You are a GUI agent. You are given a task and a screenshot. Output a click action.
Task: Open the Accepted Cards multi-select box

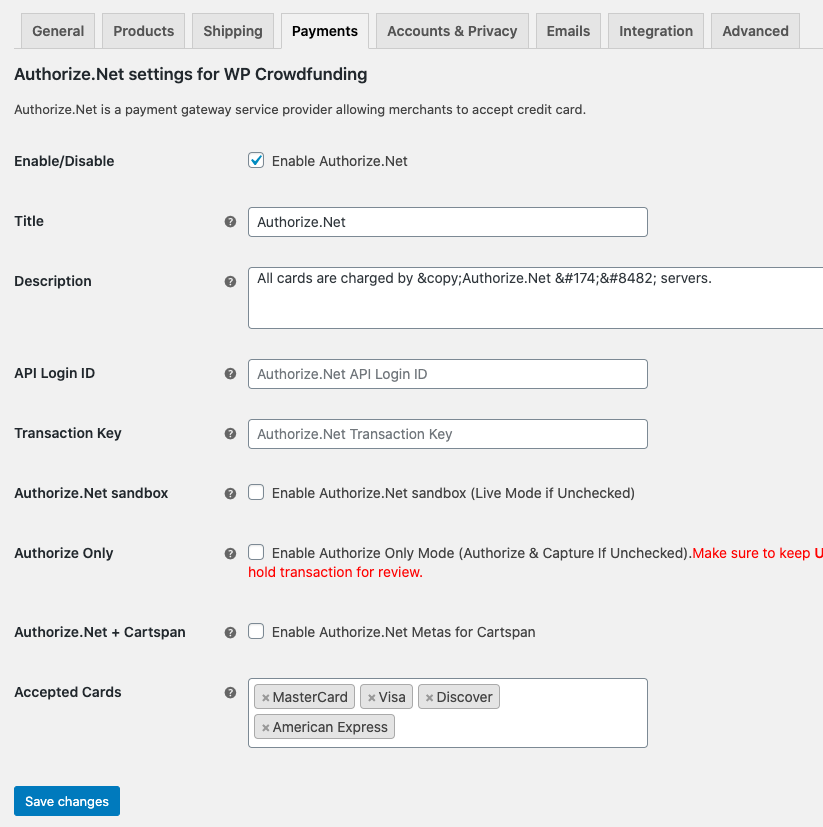pos(448,713)
